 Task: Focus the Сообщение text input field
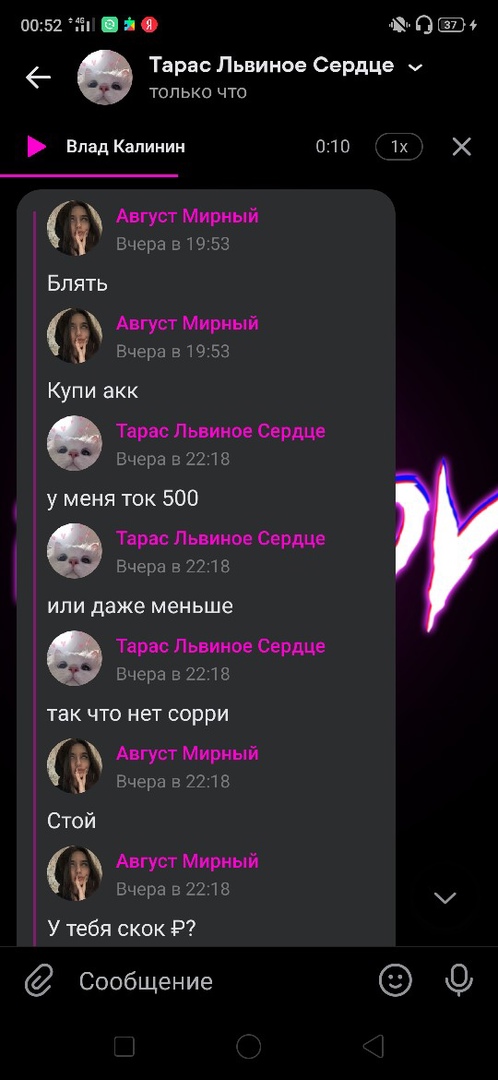pos(220,981)
